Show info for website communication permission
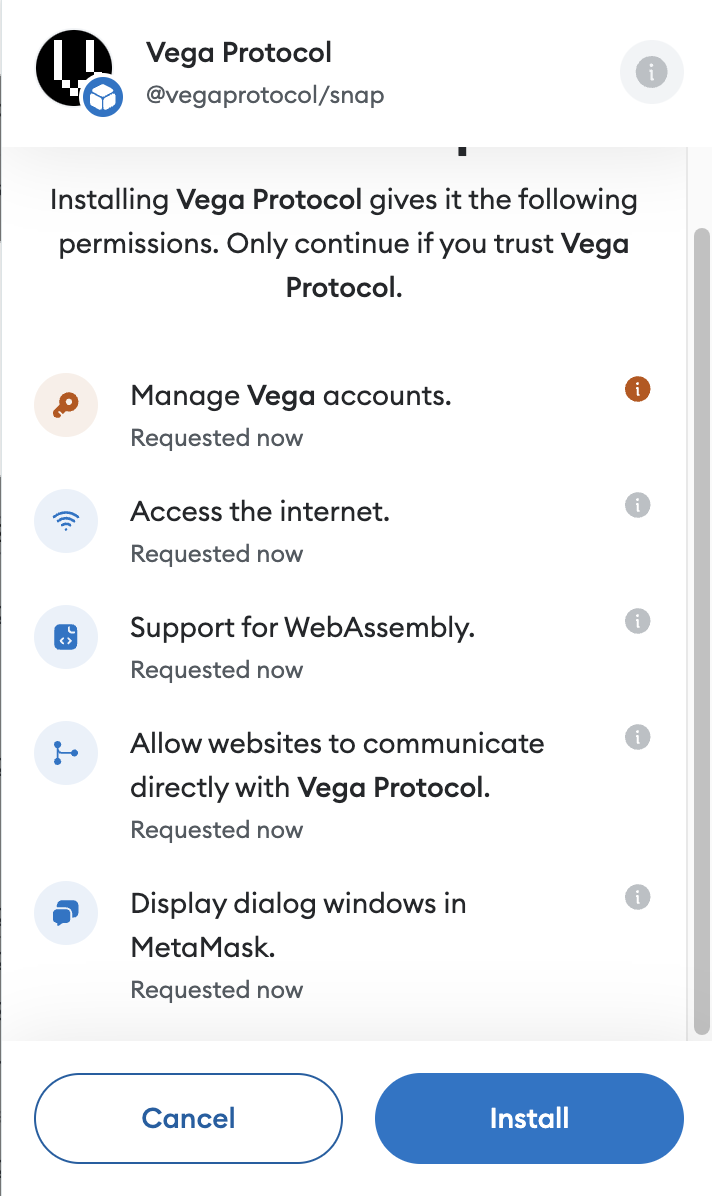The image size is (712, 1196). (637, 737)
